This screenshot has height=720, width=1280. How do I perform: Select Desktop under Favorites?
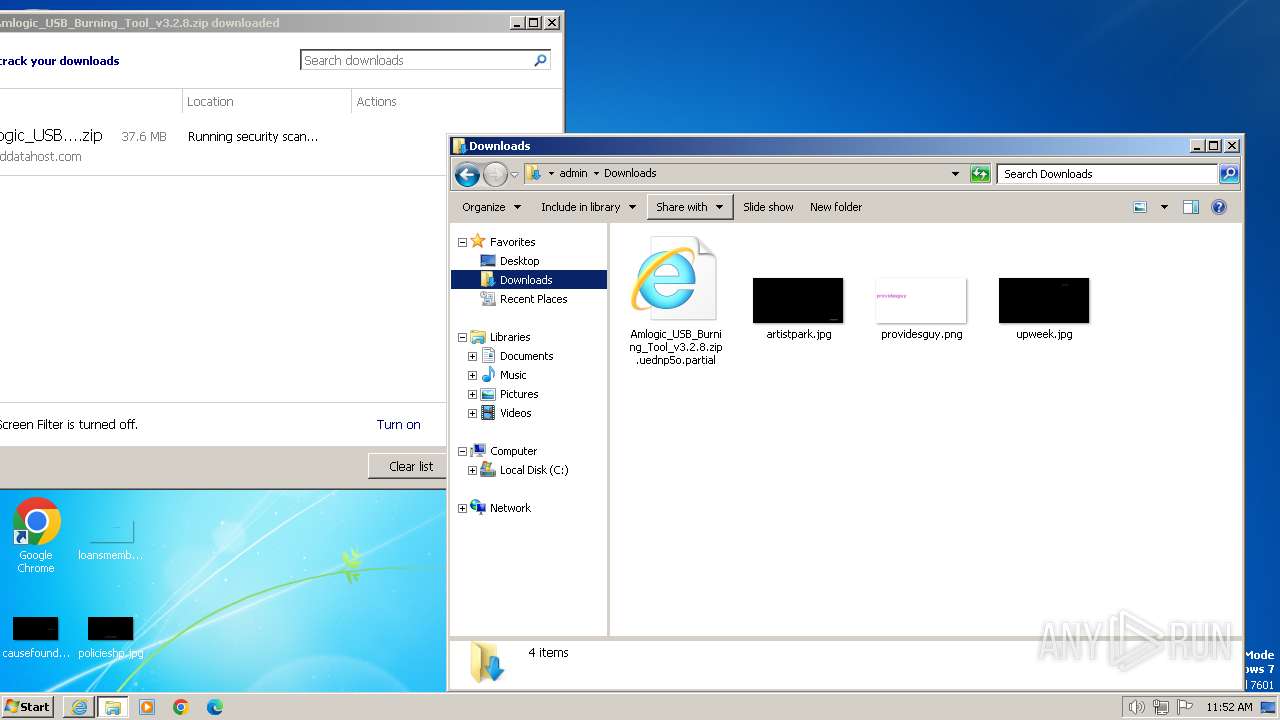[x=519, y=261]
